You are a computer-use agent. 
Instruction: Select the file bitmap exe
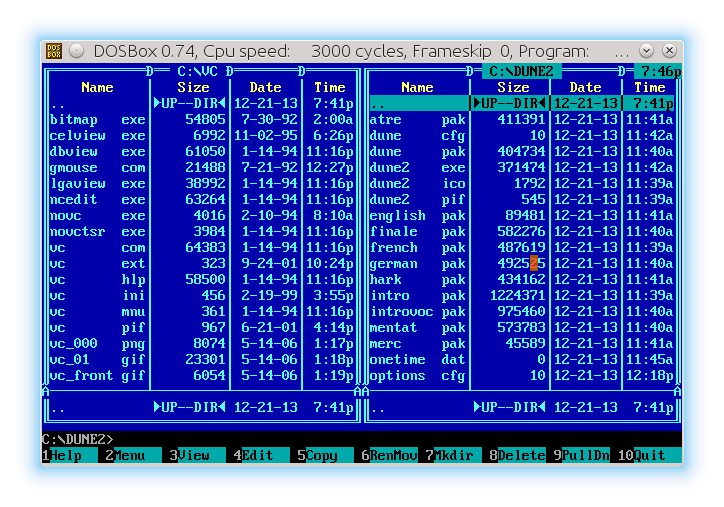[202, 120]
